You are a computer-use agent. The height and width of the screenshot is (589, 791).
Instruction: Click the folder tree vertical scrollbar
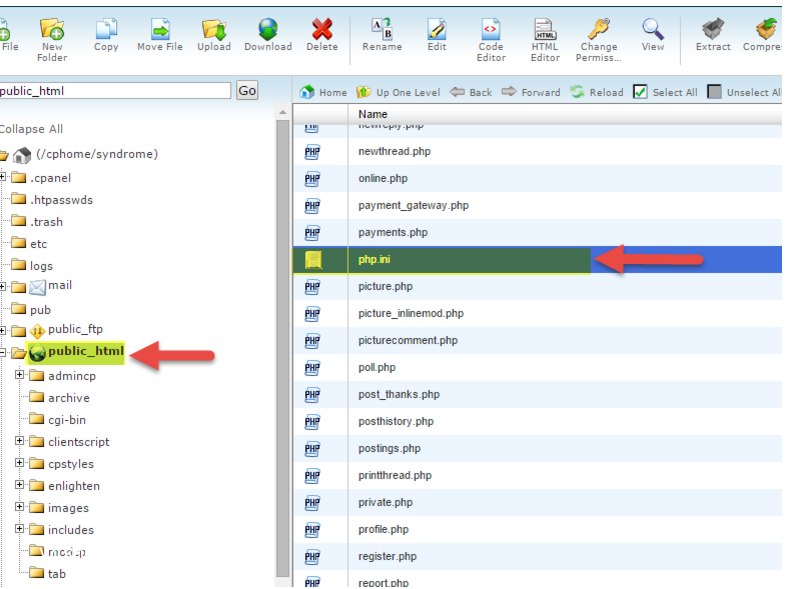click(x=283, y=347)
